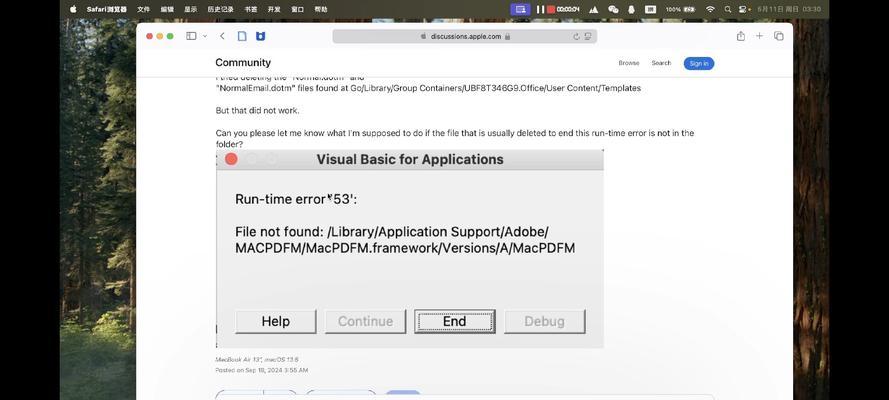Image resolution: width=889 pixels, height=400 pixels.
Task: Stop recording with the red square button
Action: click(x=551, y=10)
